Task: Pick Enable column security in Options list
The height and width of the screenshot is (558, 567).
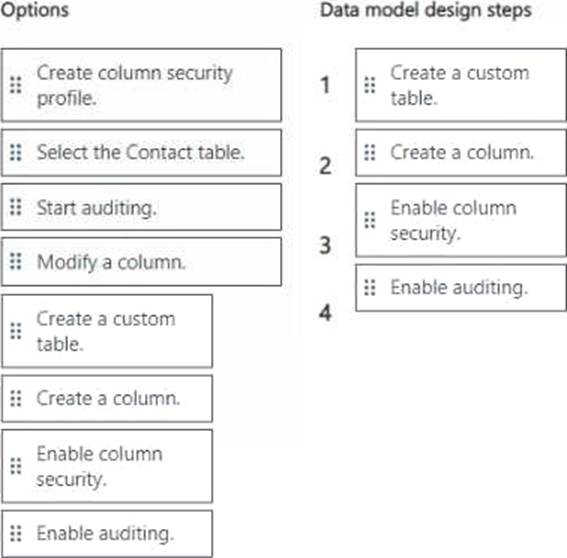Action: pyautogui.click(x=107, y=466)
